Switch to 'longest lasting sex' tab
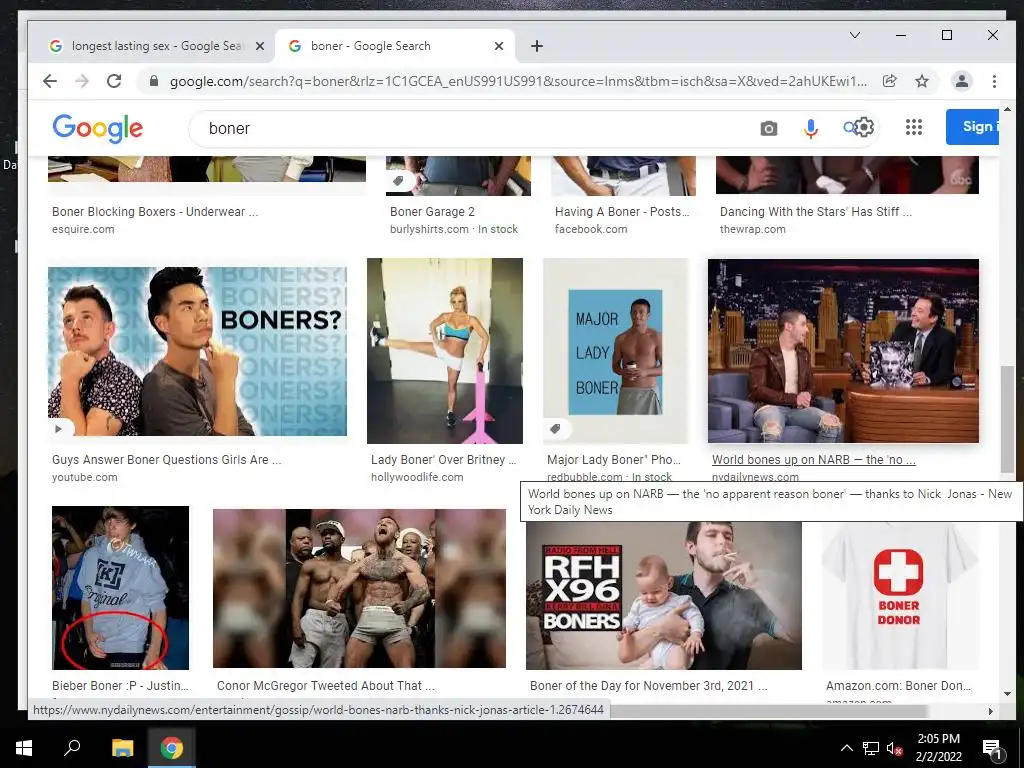This screenshot has width=1024, height=768. pyautogui.click(x=155, y=46)
